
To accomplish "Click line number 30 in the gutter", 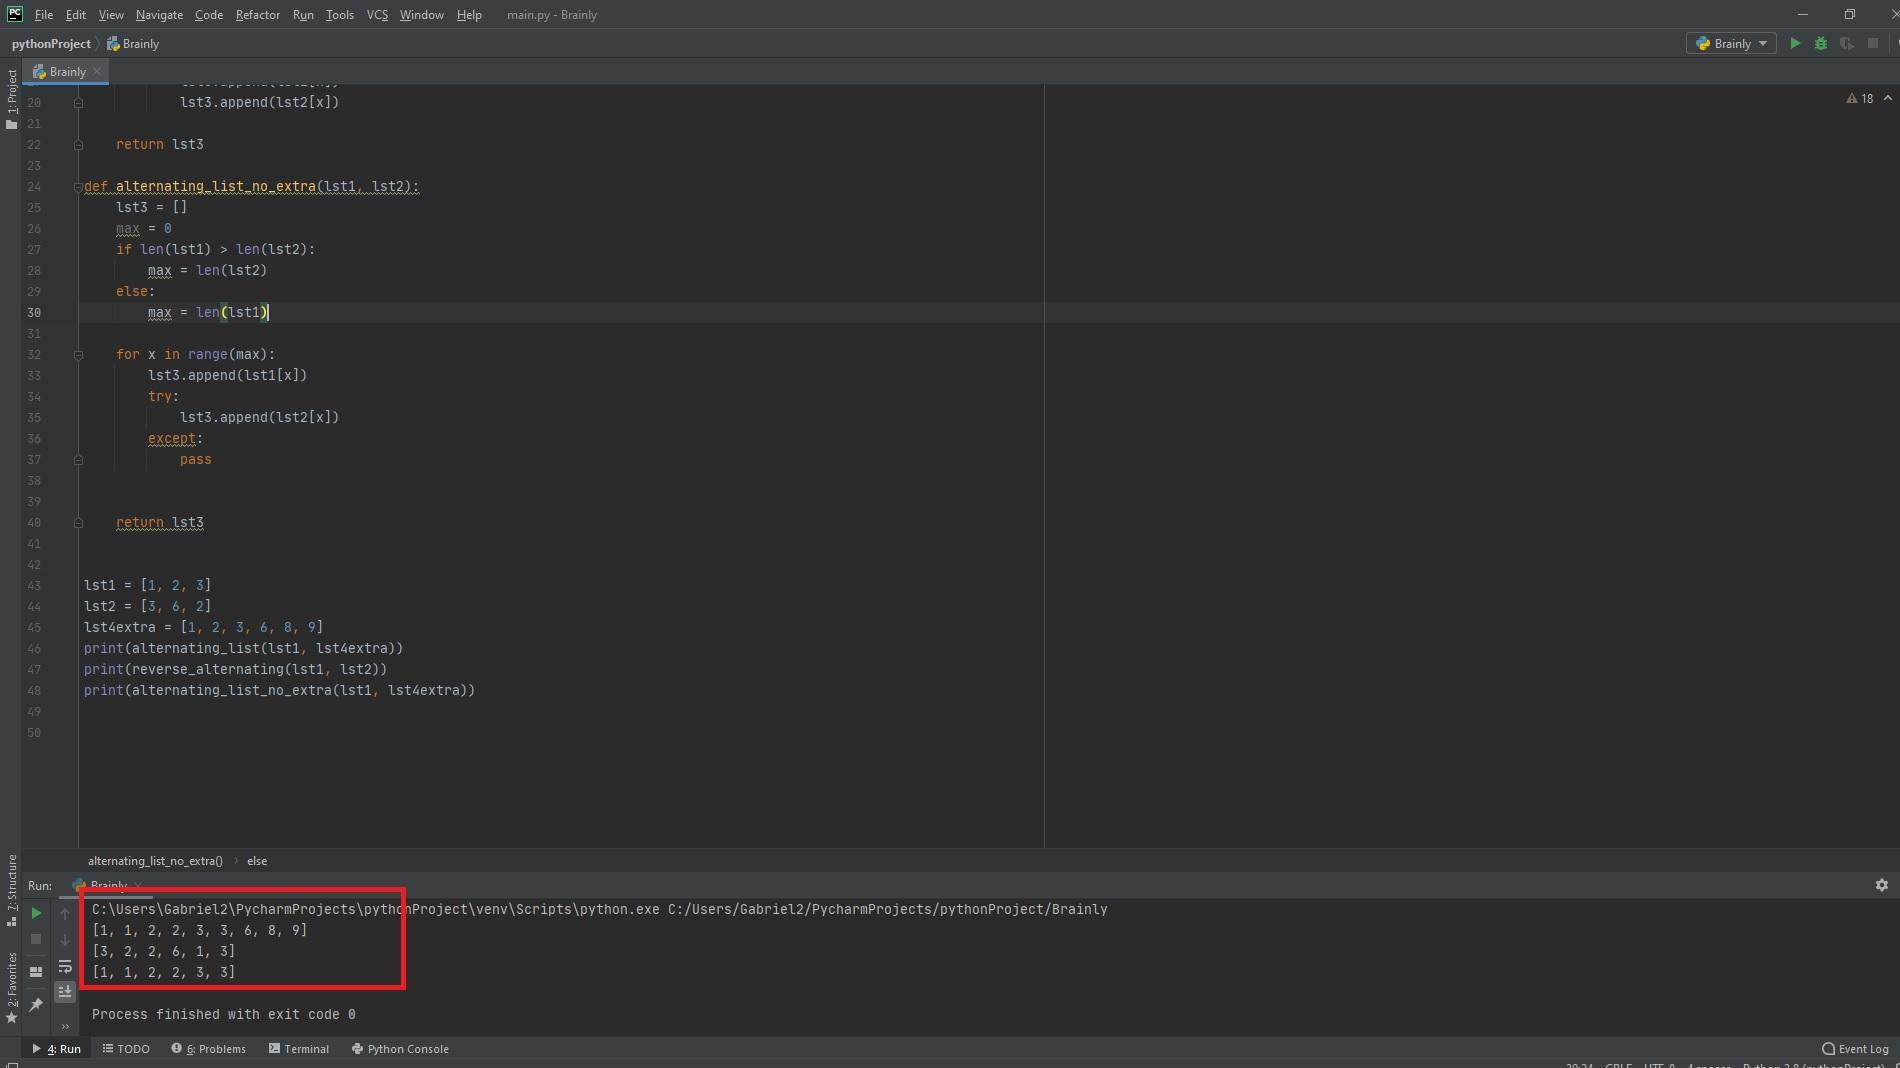I will [x=34, y=313].
